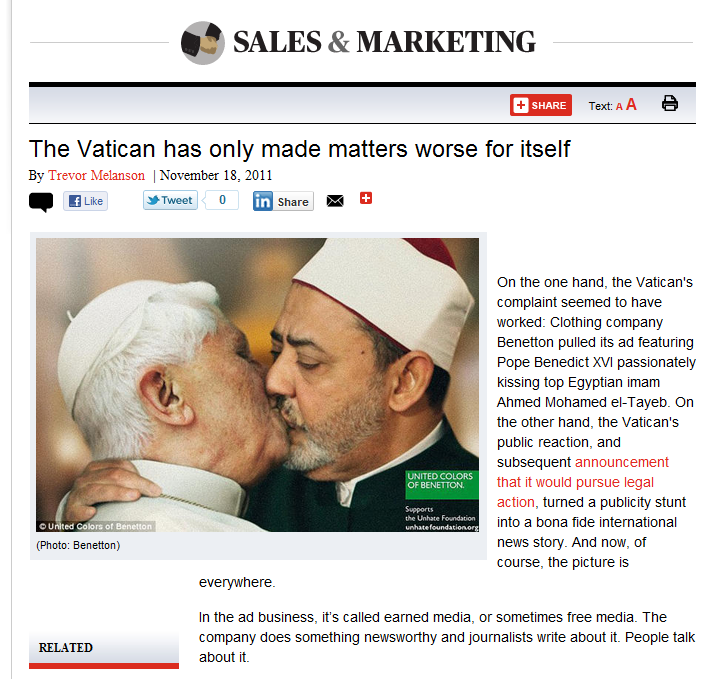Click the article headline about the Vatican
710x679 pixels.
299,148
